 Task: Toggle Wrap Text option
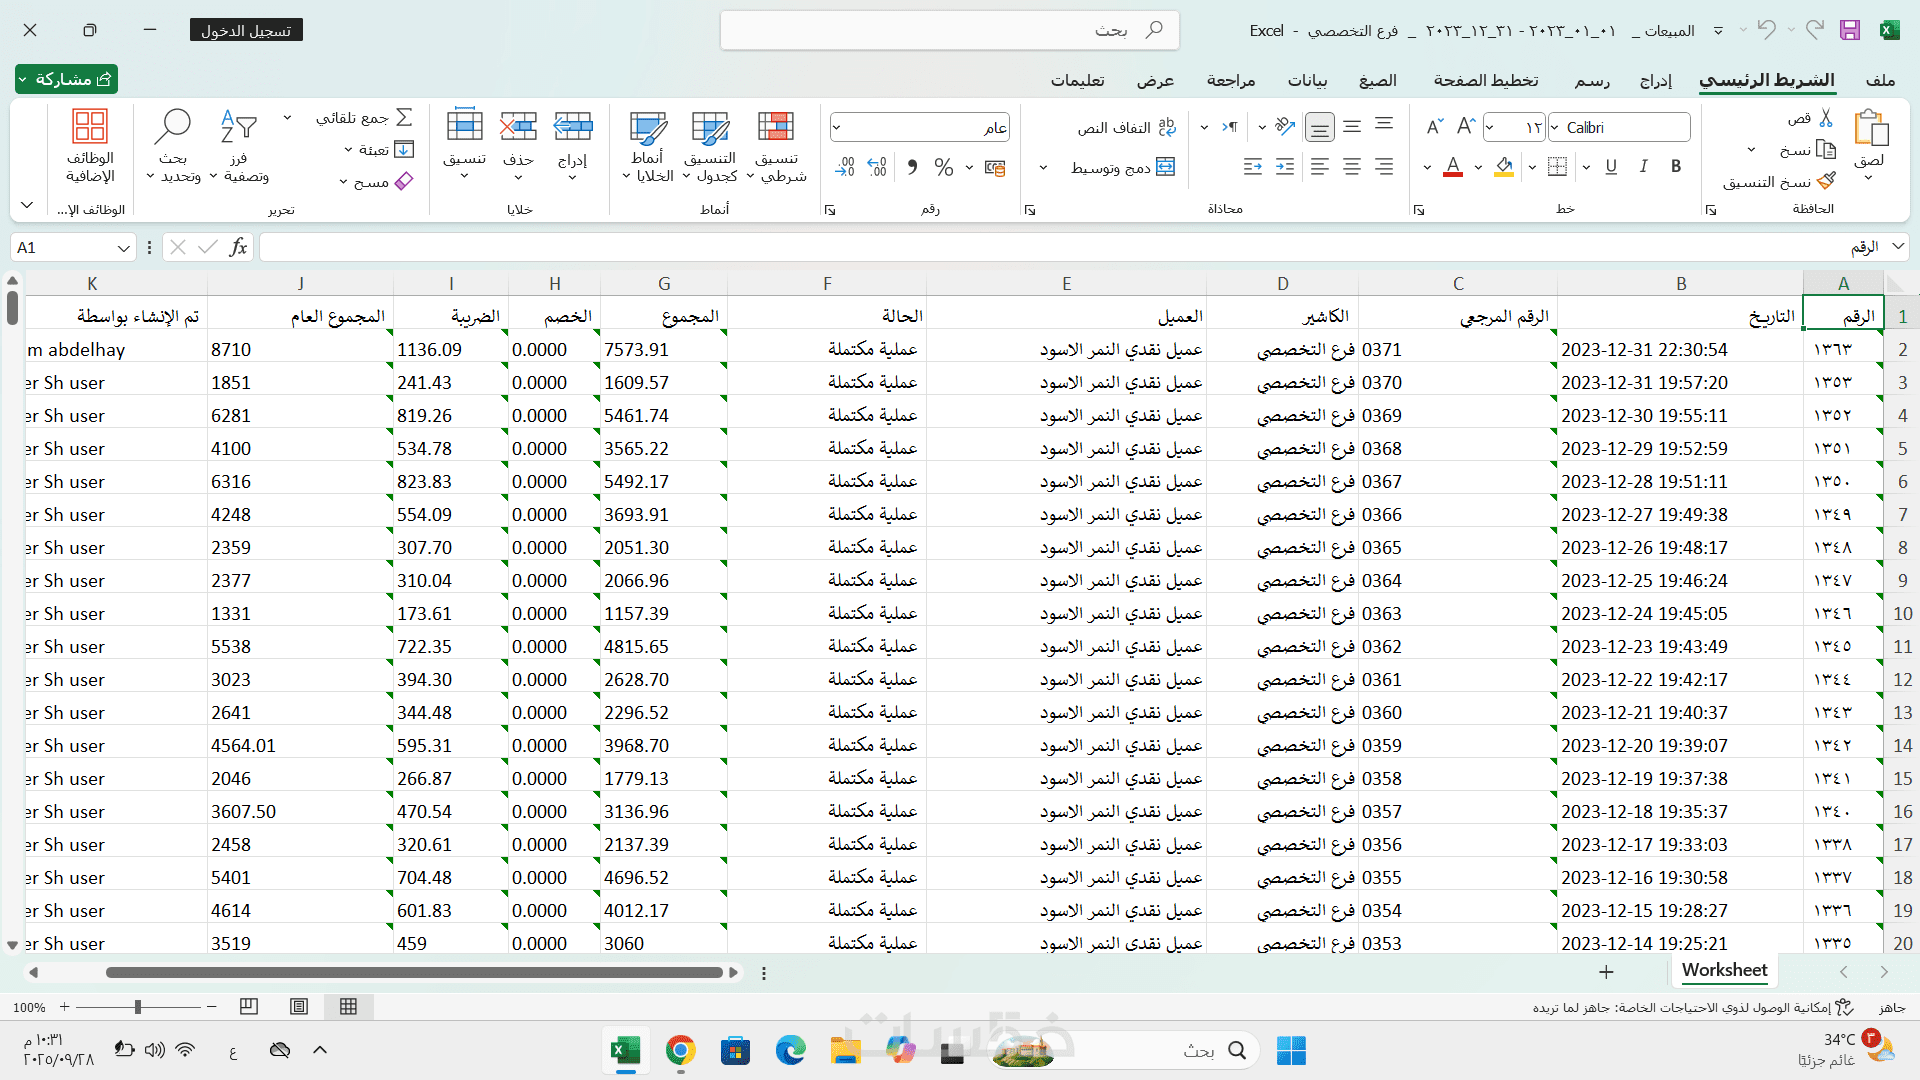(x=1166, y=127)
